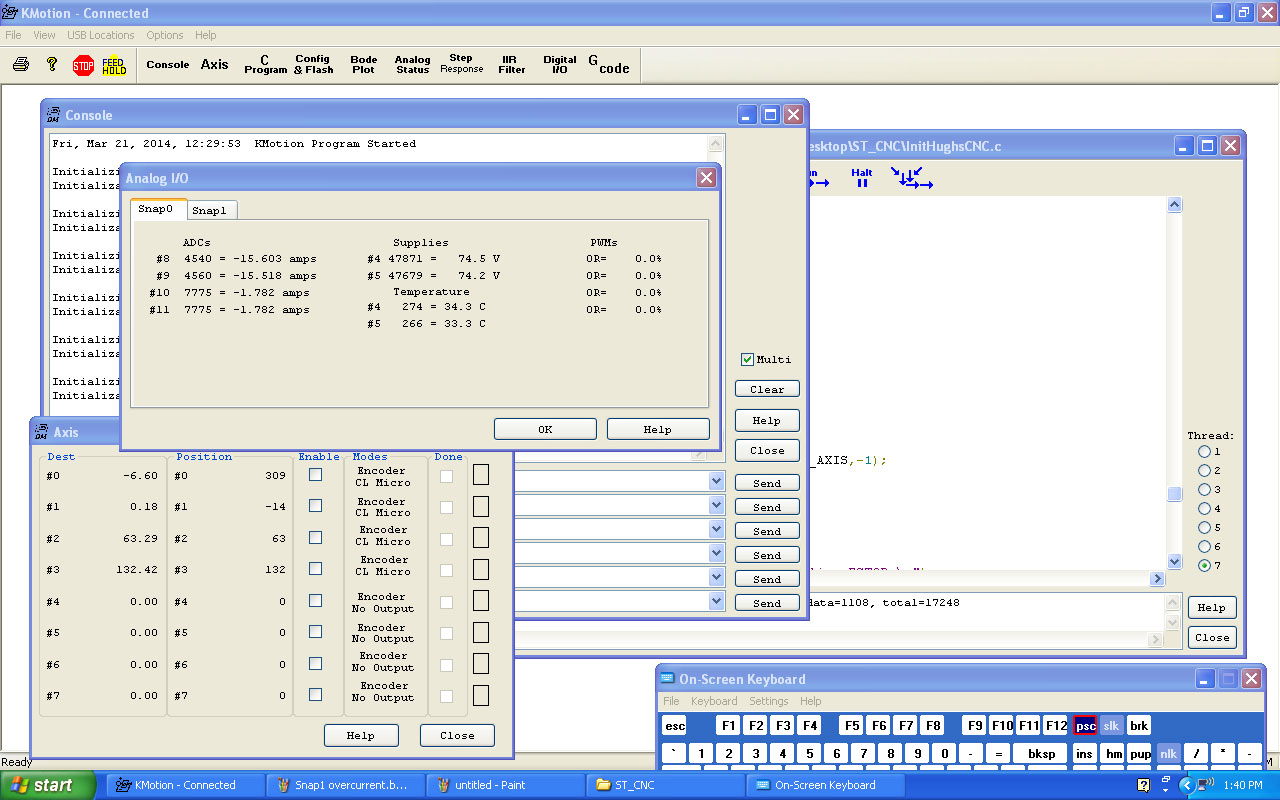Open the Step Response tool

tap(461, 65)
